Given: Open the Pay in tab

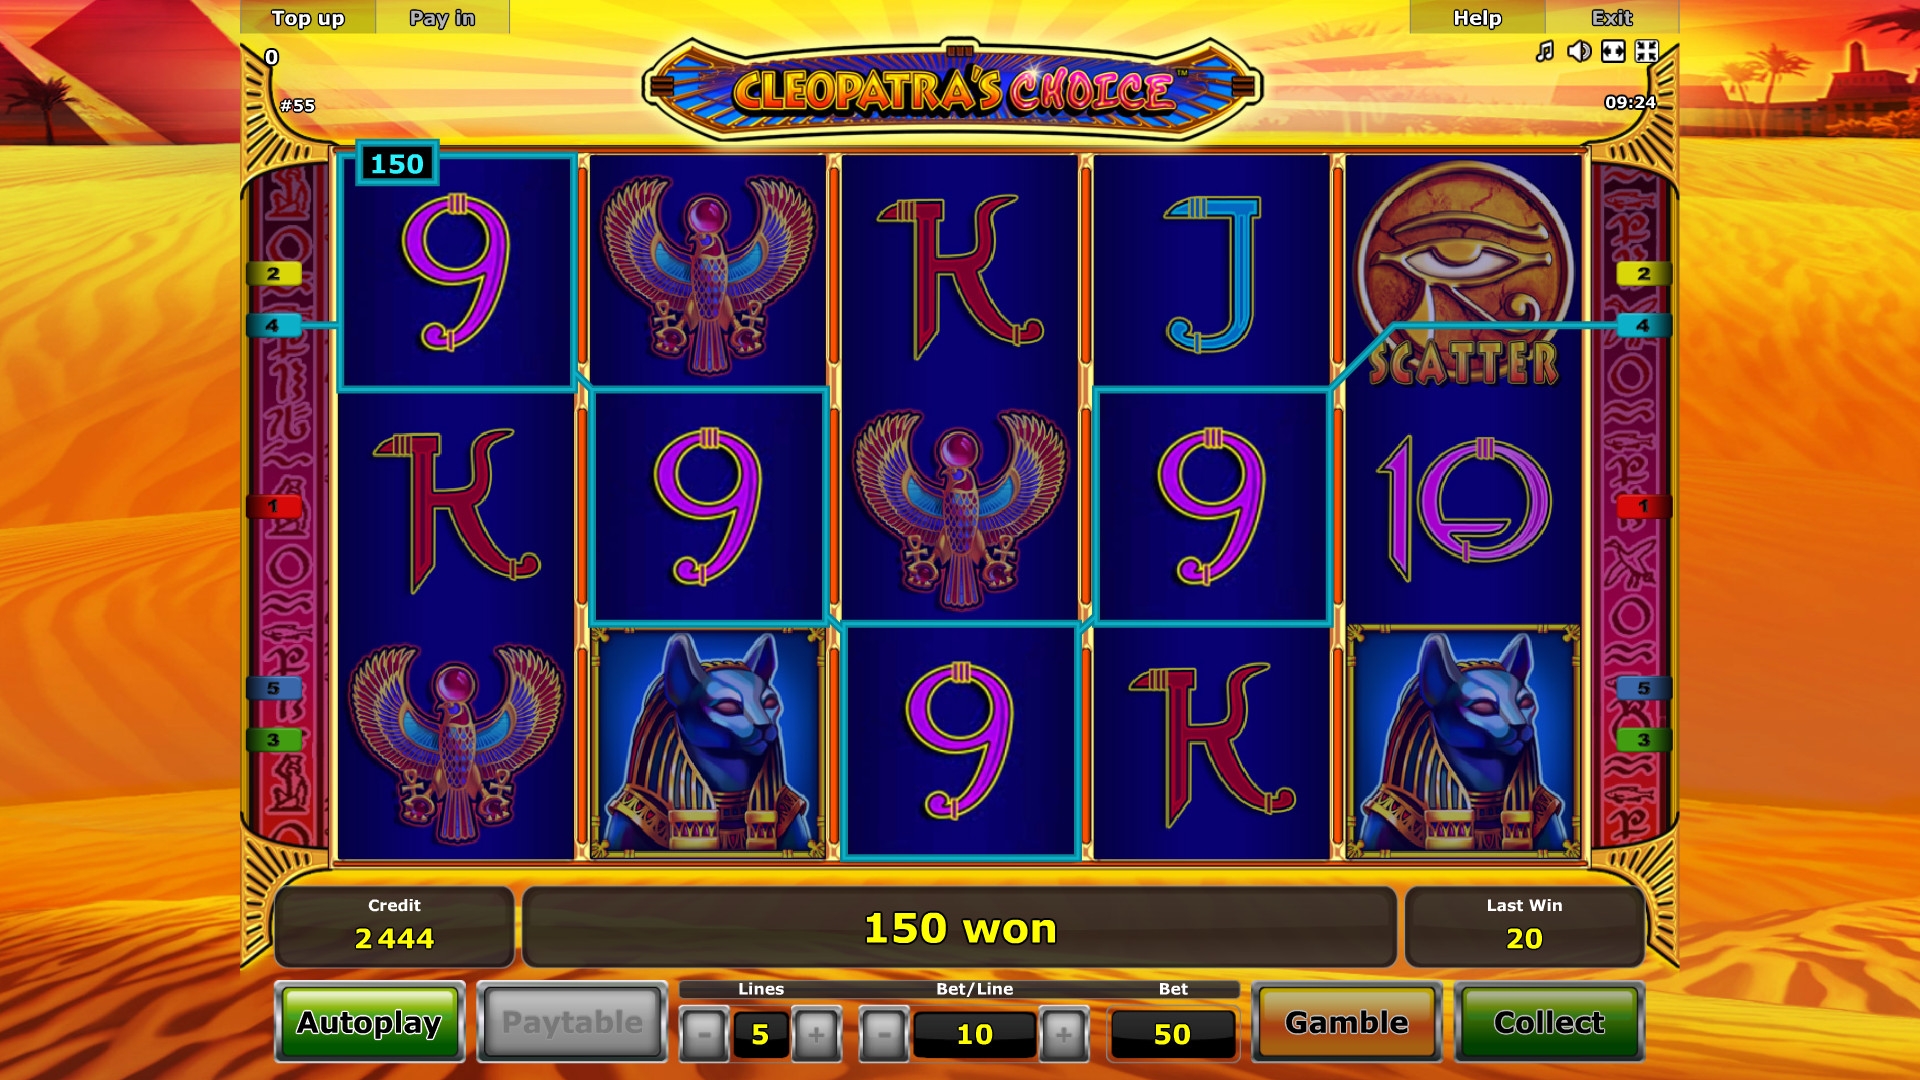Looking at the screenshot, I should 442,18.
